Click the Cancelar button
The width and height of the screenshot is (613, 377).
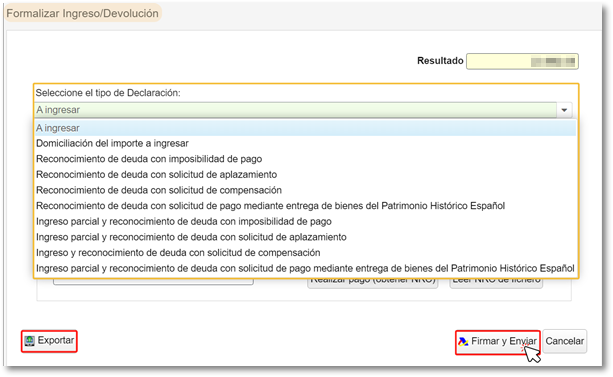[565, 341]
